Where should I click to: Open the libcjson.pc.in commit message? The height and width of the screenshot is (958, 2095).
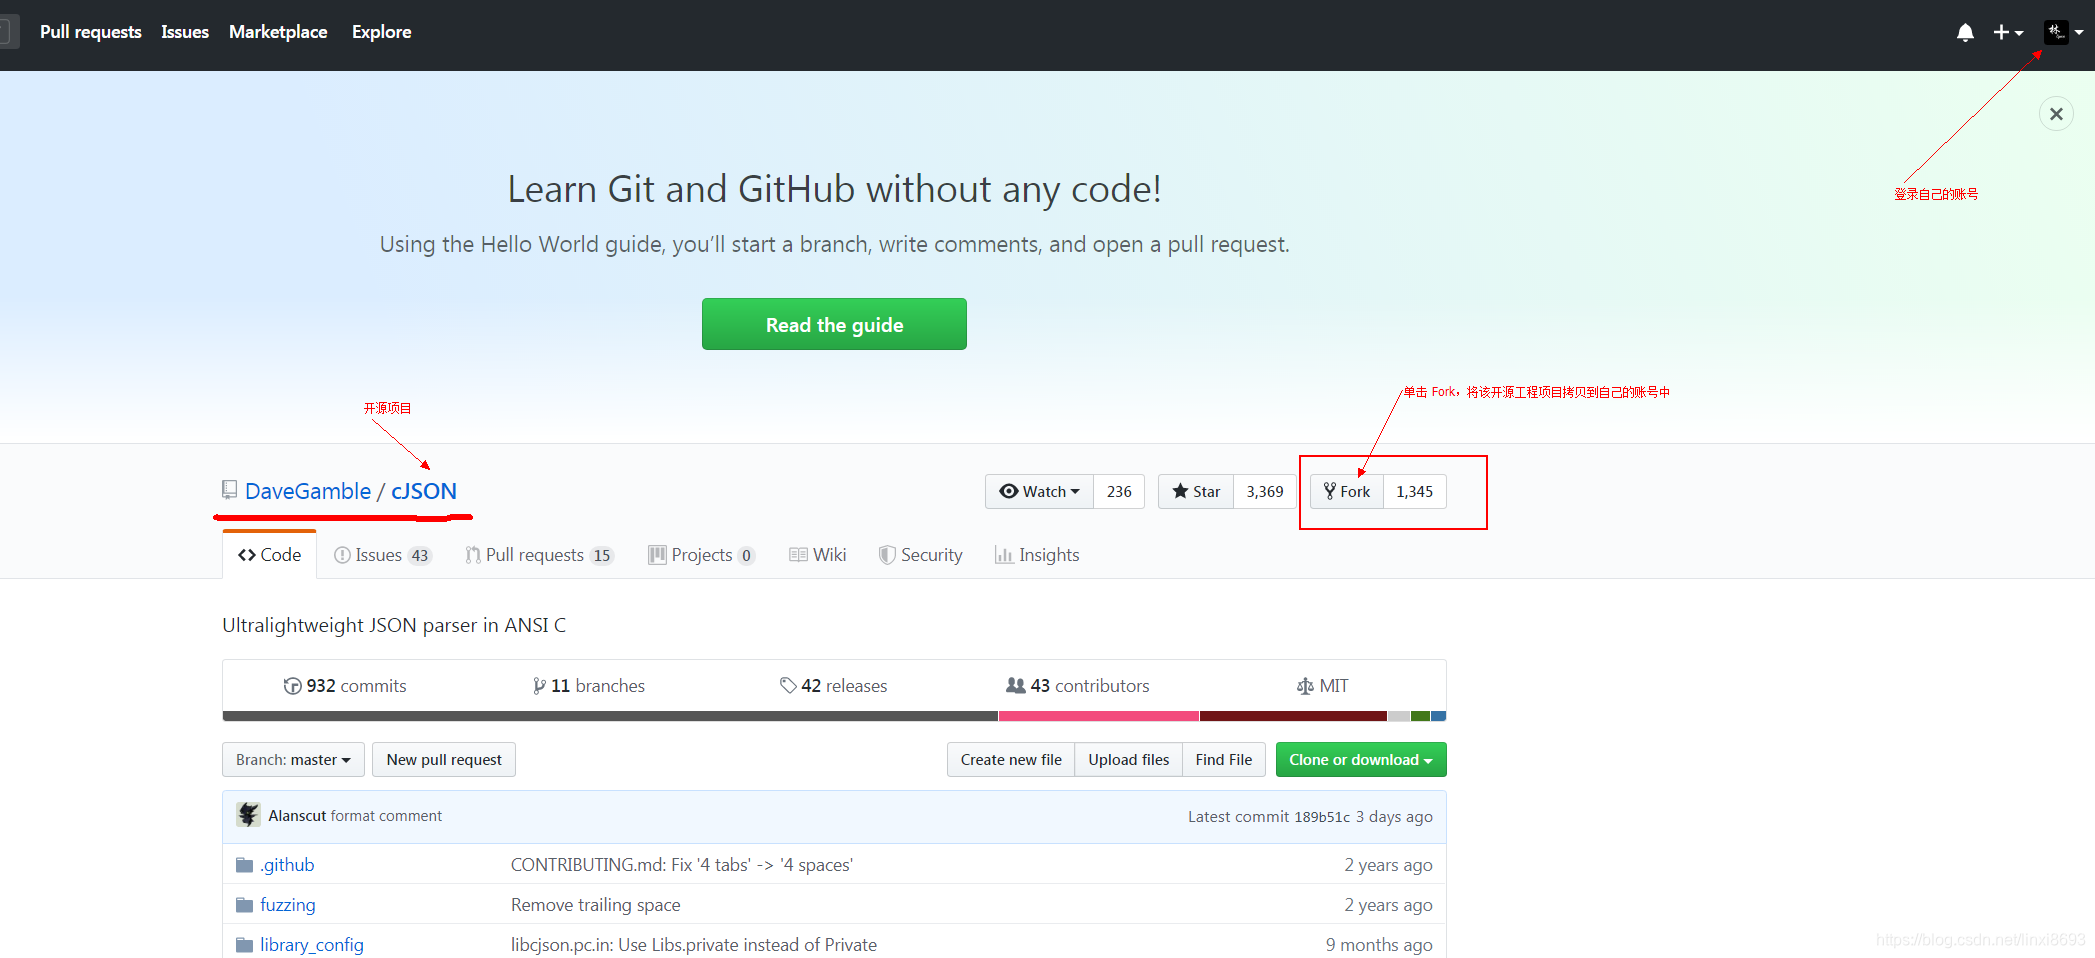[x=694, y=944]
